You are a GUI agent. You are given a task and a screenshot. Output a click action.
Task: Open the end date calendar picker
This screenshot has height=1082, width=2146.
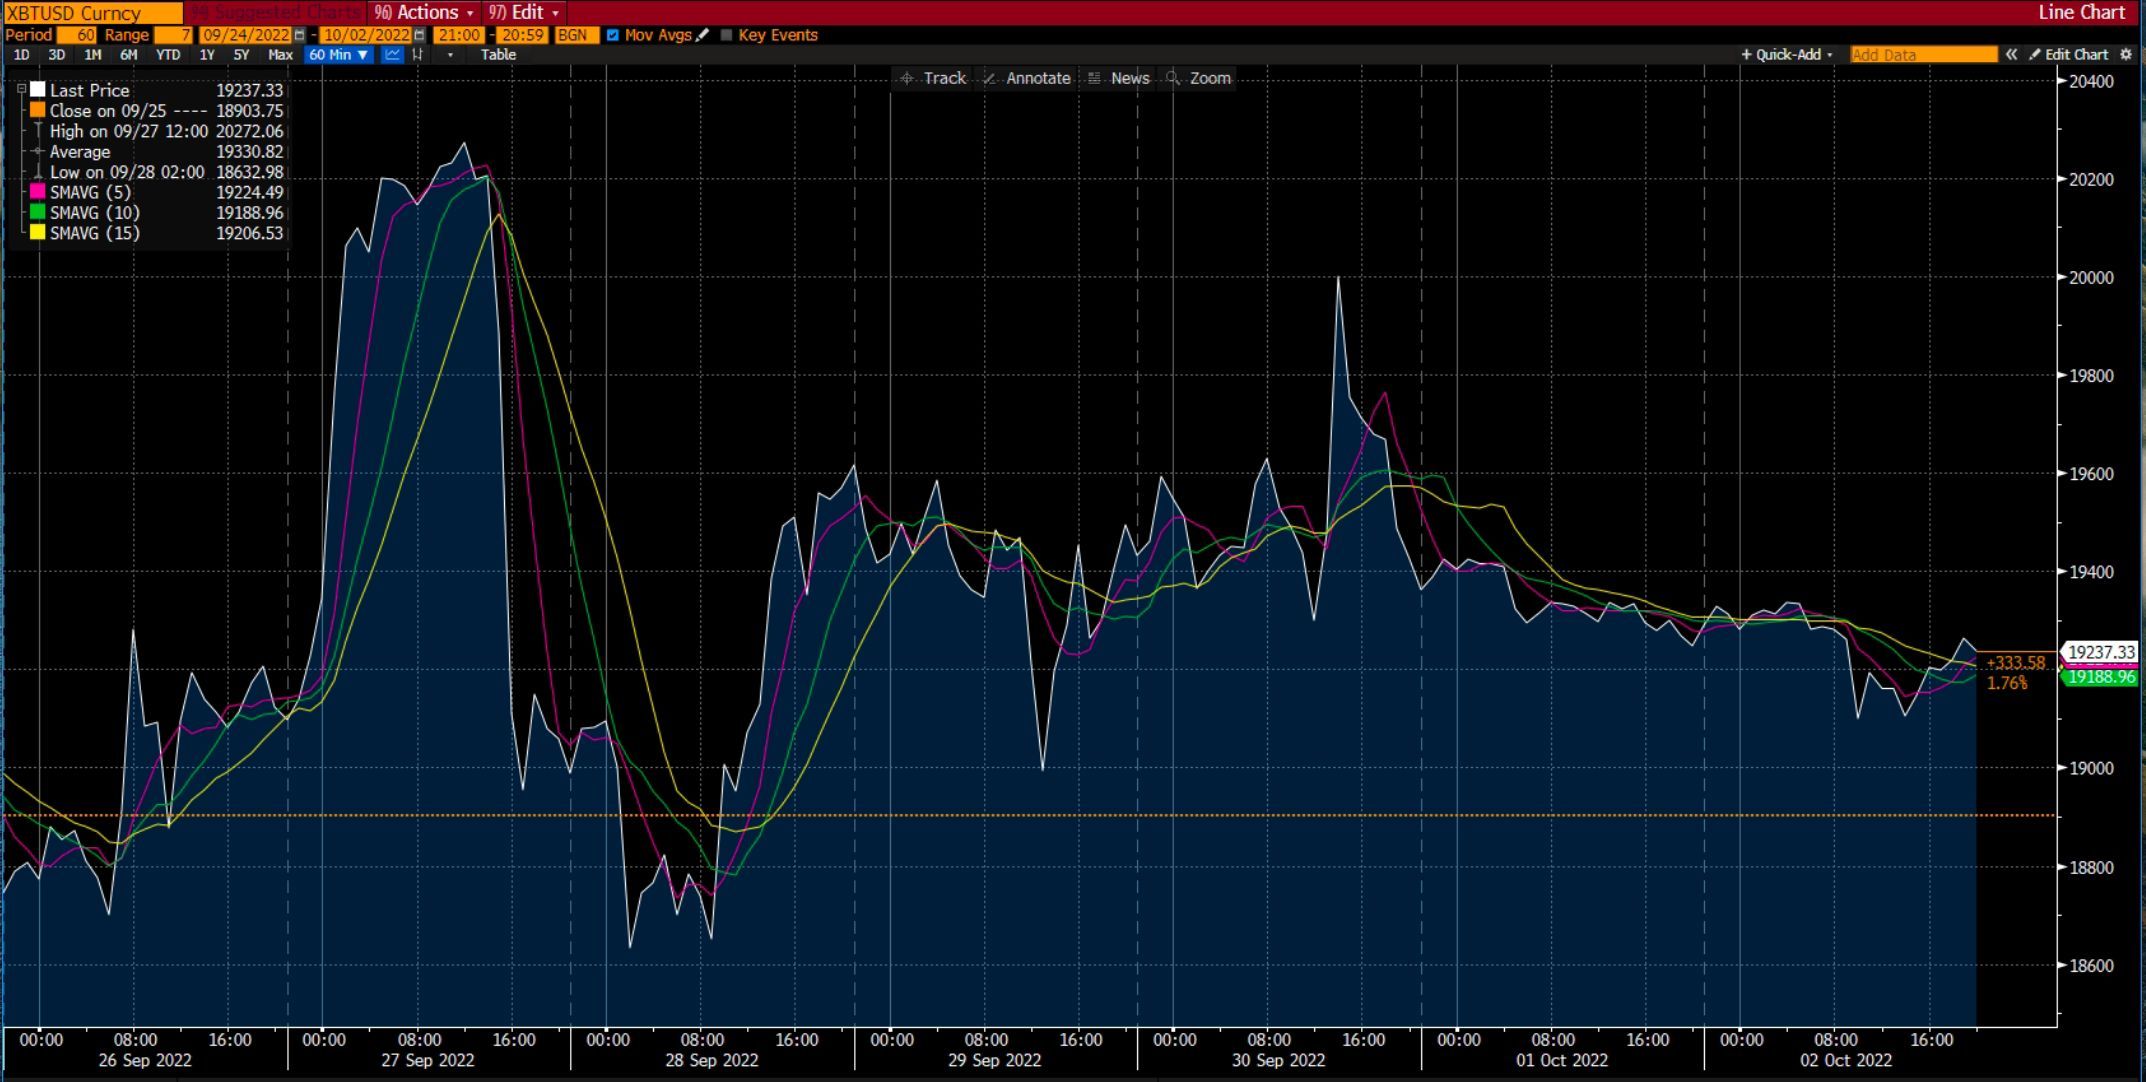[420, 35]
